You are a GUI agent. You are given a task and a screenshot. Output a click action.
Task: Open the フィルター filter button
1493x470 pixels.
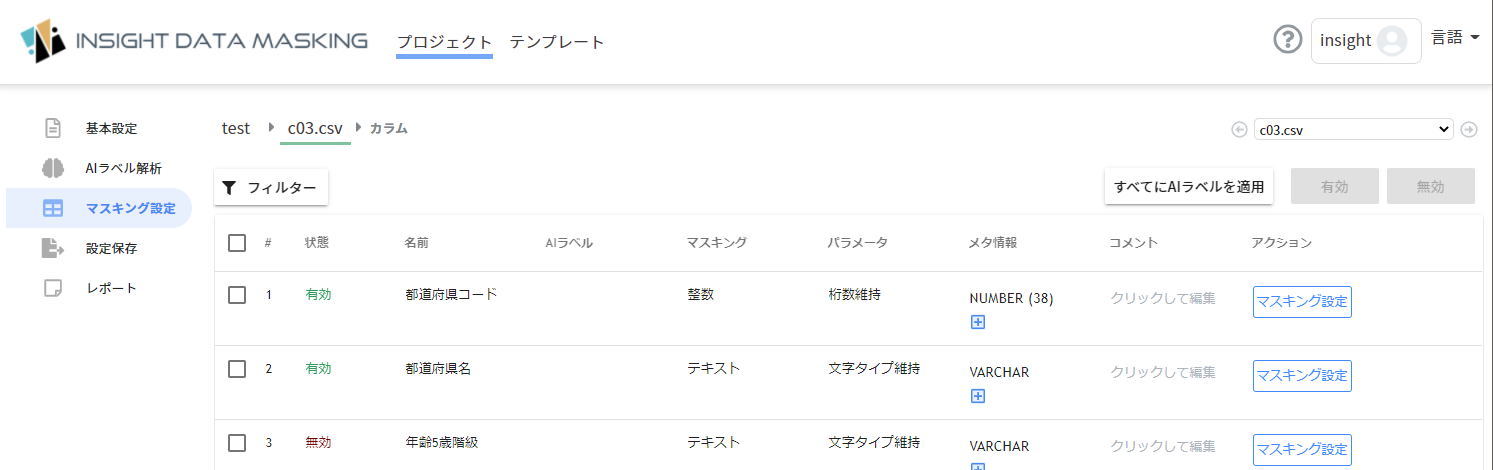click(x=271, y=187)
